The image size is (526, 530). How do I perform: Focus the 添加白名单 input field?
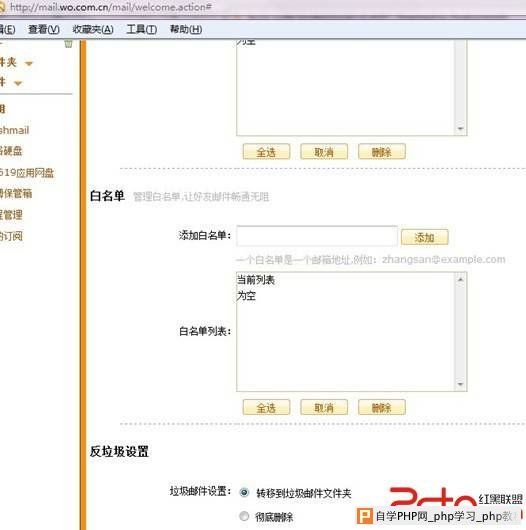pos(317,236)
